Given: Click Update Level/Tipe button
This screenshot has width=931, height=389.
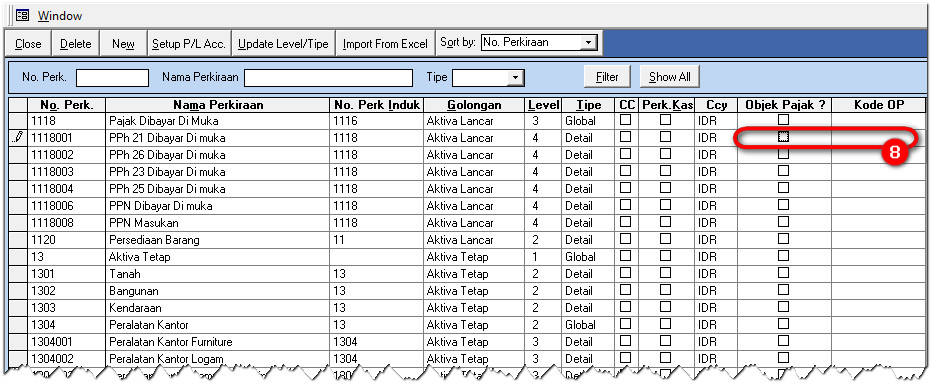Looking at the screenshot, I should tap(283, 44).
